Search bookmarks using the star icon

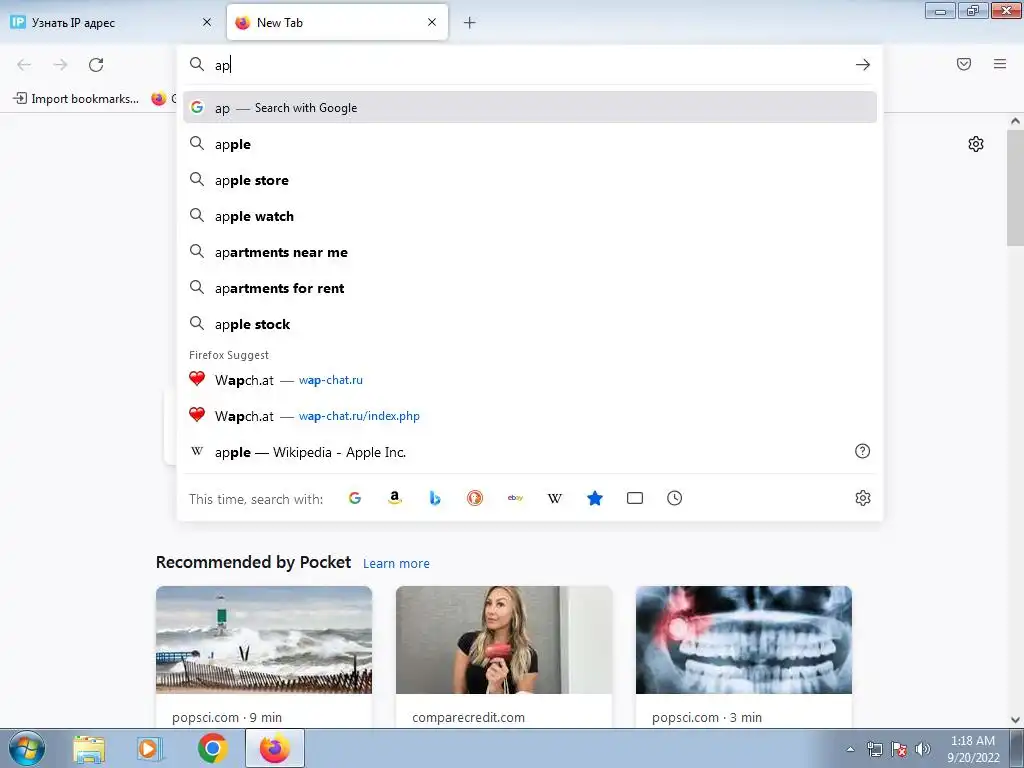point(595,498)
